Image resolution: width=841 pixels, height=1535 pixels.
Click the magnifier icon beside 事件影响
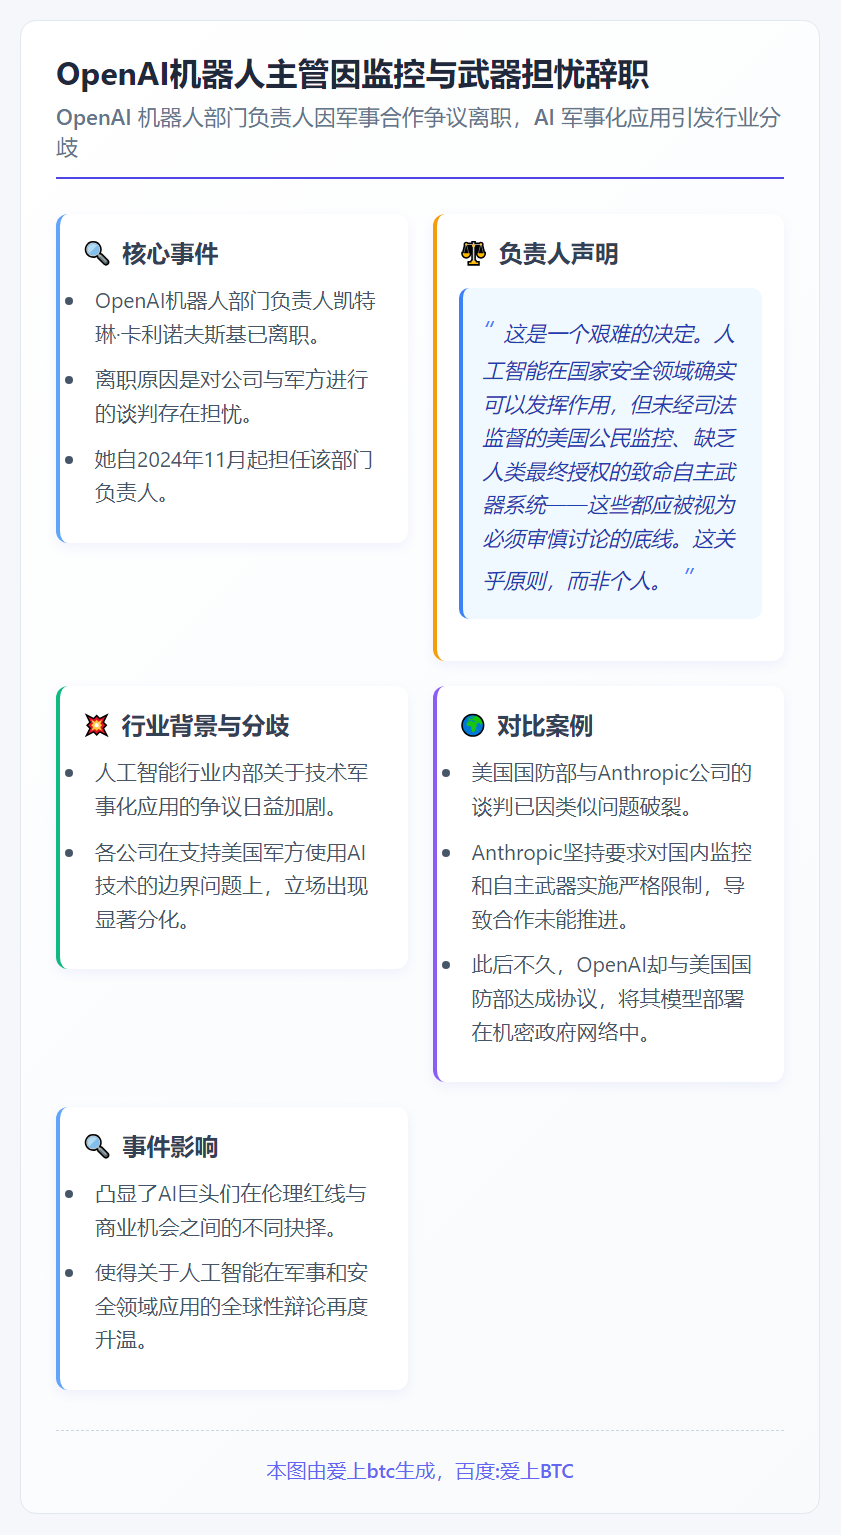tap(97, 1146)
